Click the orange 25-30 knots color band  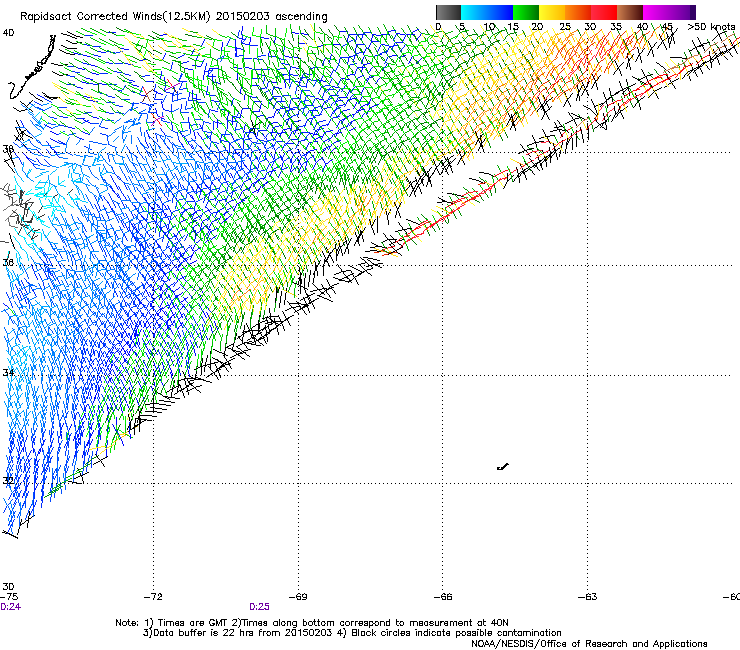[x=578, y=12]
